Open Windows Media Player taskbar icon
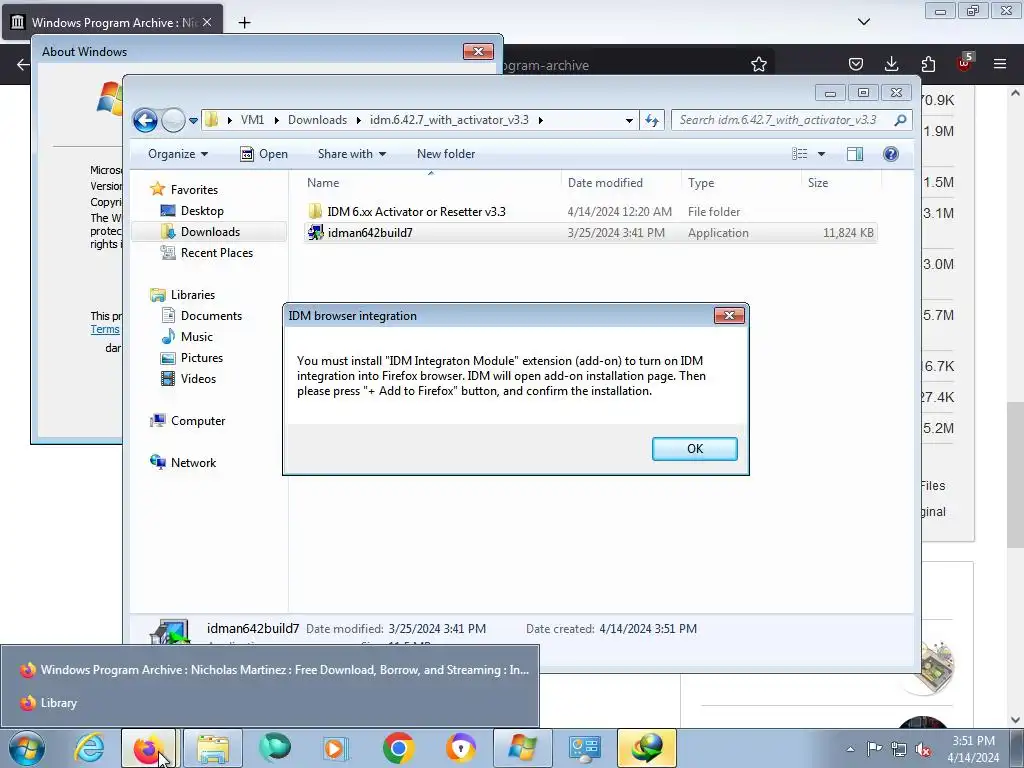1024x768 pixels. pyautogui.click(x=336, y=748)
